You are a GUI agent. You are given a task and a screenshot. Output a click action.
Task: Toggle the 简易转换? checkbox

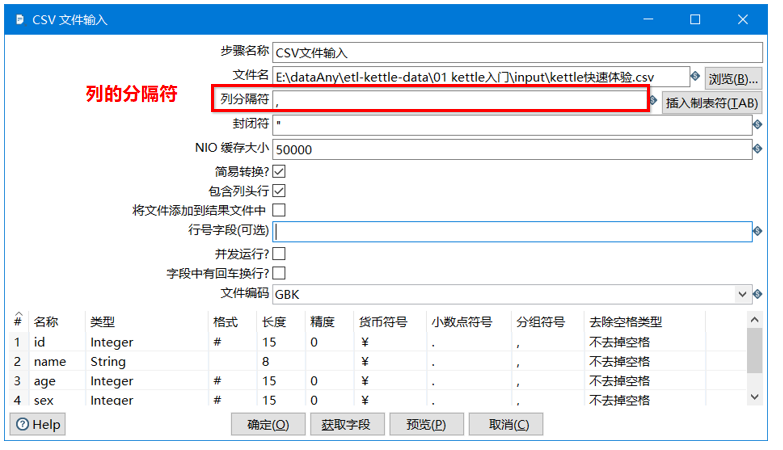click(x=279, y=171)
